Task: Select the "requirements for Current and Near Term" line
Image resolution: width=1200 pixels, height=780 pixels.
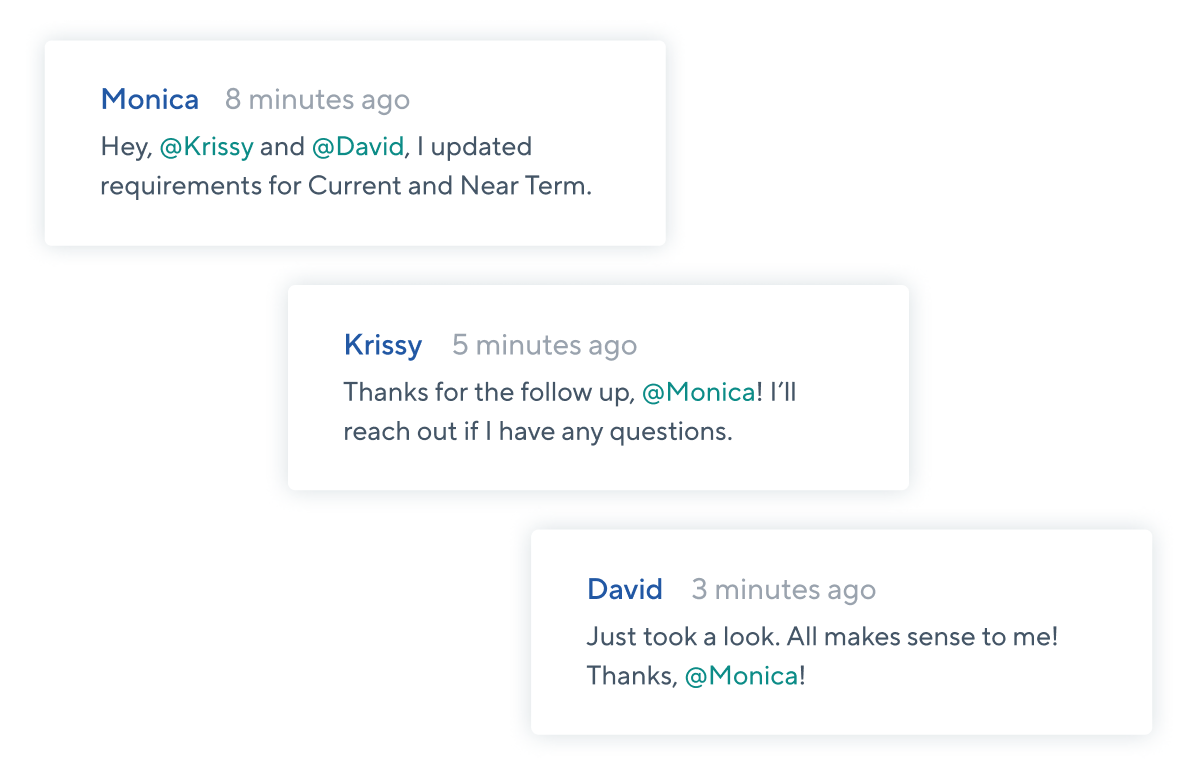Action: 346,186
